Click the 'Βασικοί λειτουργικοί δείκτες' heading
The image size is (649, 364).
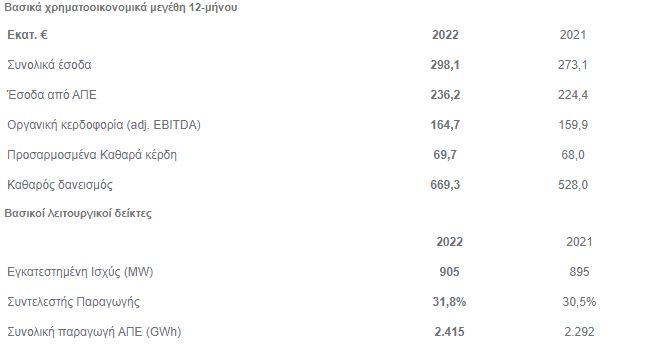[78, 214]
